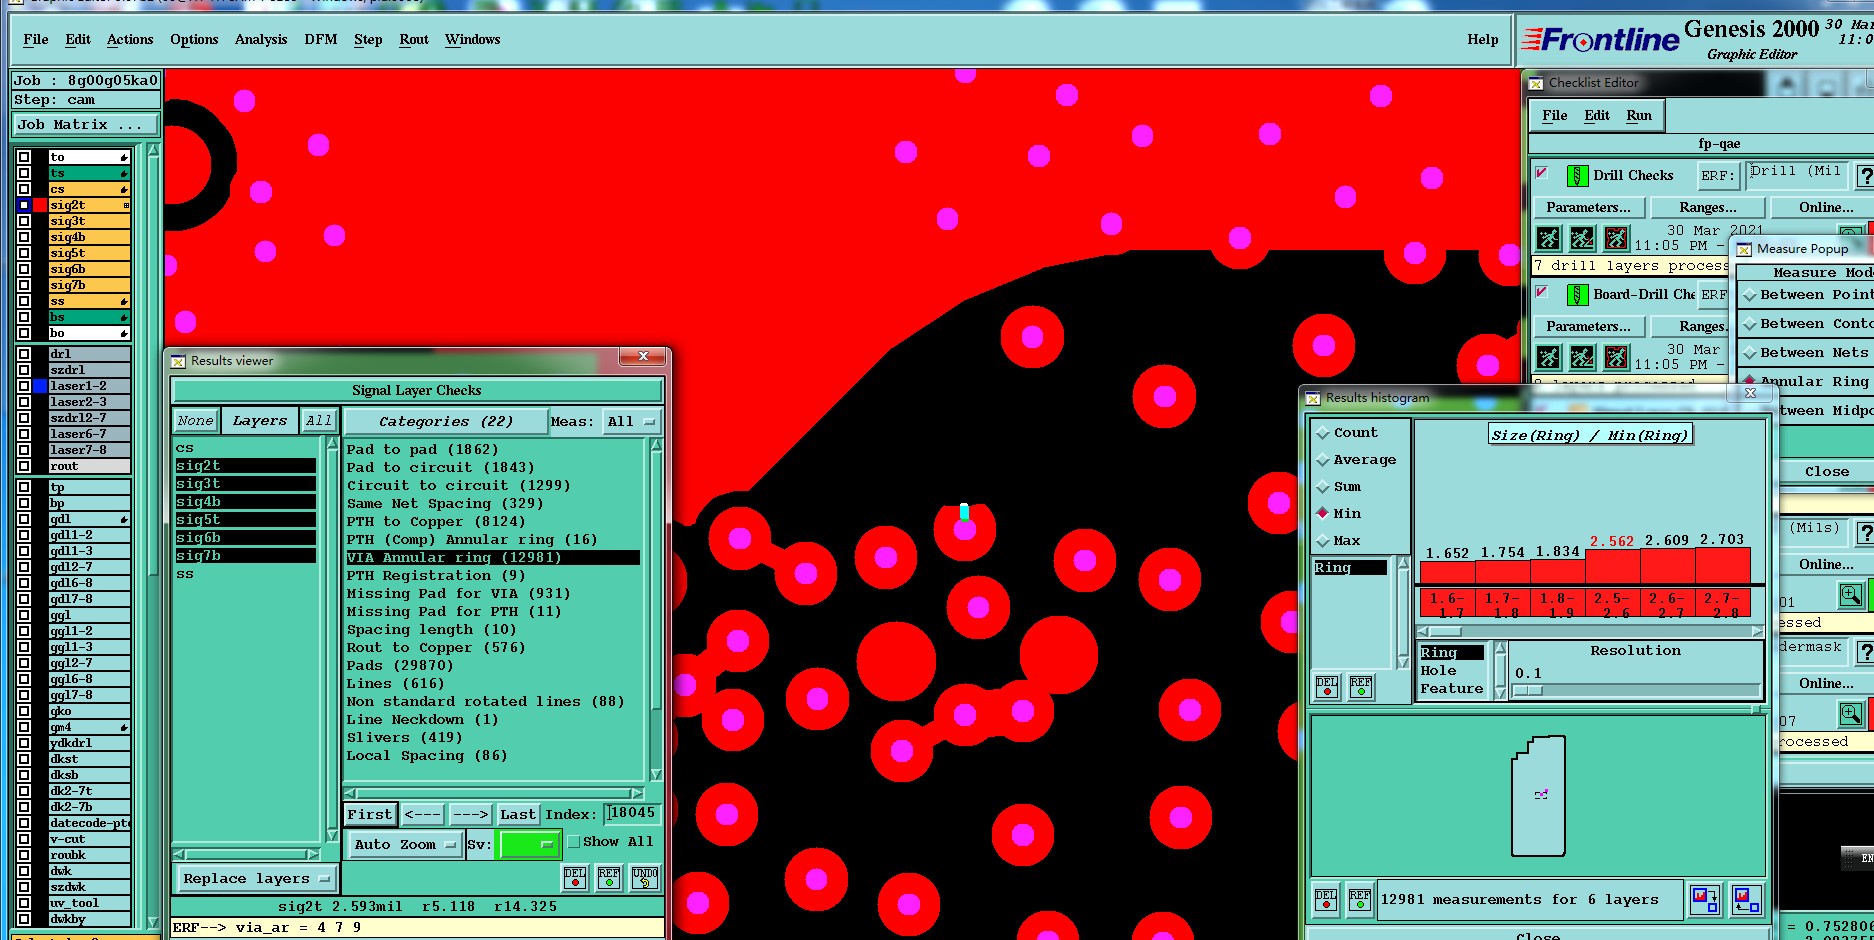Enable Show All checkbox in Results viewer
This screenshot has width=1874, height=940.
tap(574, 842)
